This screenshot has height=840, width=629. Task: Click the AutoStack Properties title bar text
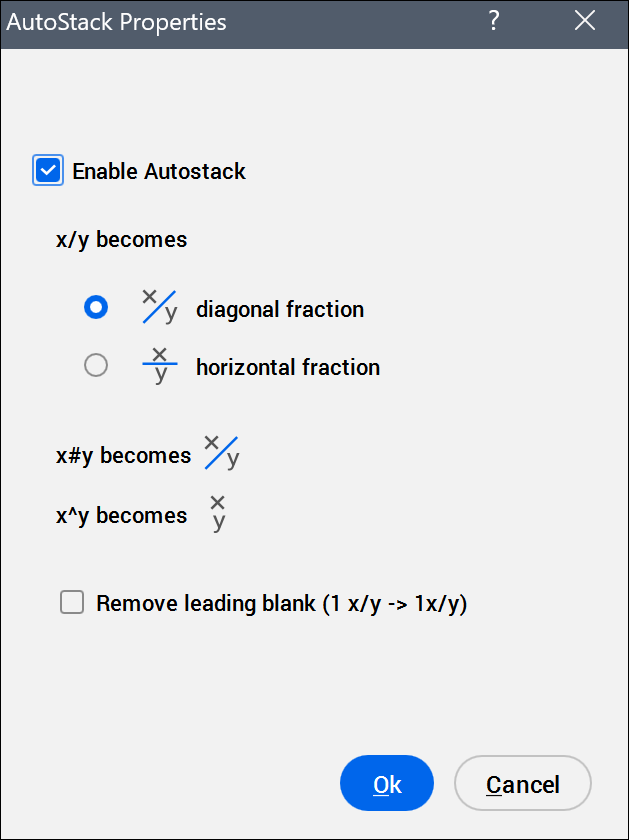pos(117,22)
